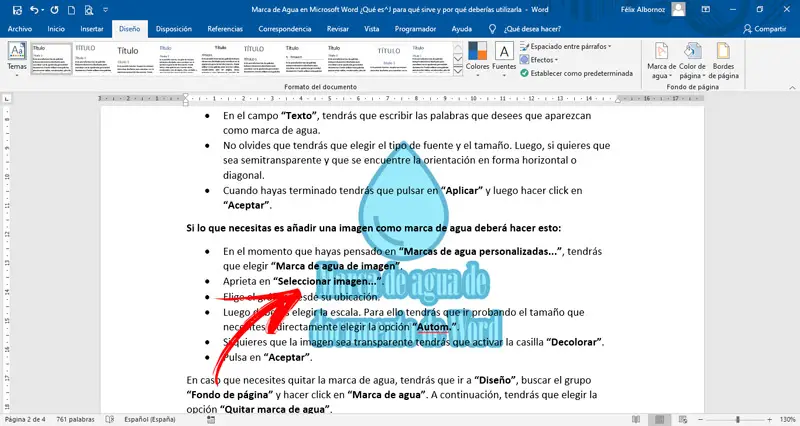Switch to the Inicio tab

click(56, 29)
